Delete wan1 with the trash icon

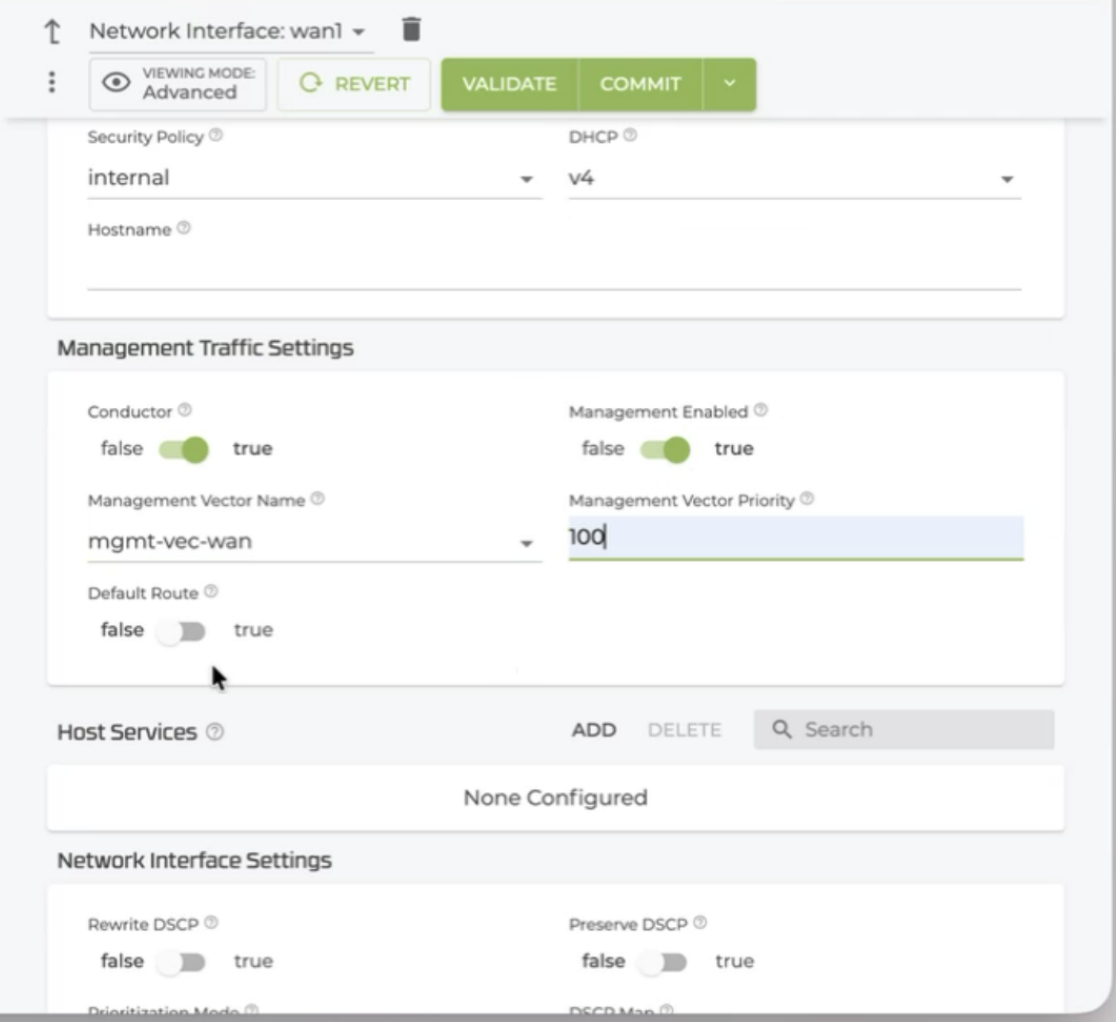(x=411, y=29)
